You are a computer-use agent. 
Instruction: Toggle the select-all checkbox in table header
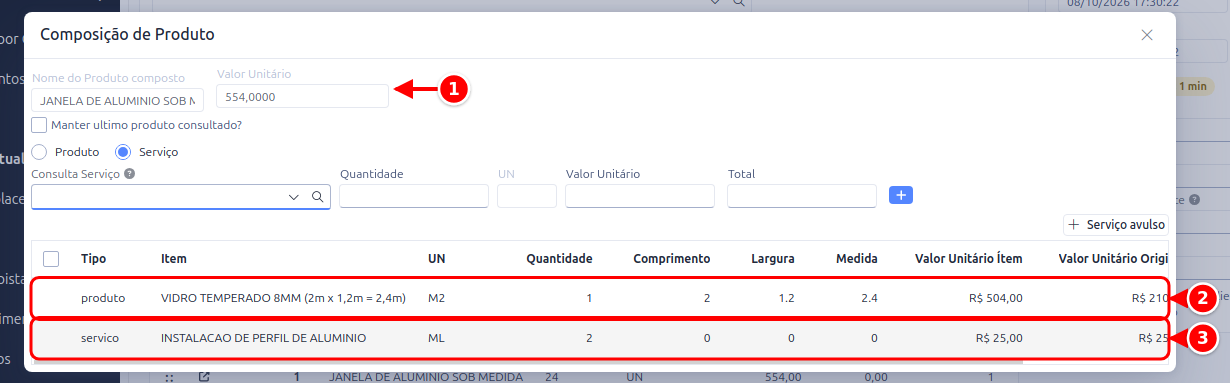(x=51, y=259)
